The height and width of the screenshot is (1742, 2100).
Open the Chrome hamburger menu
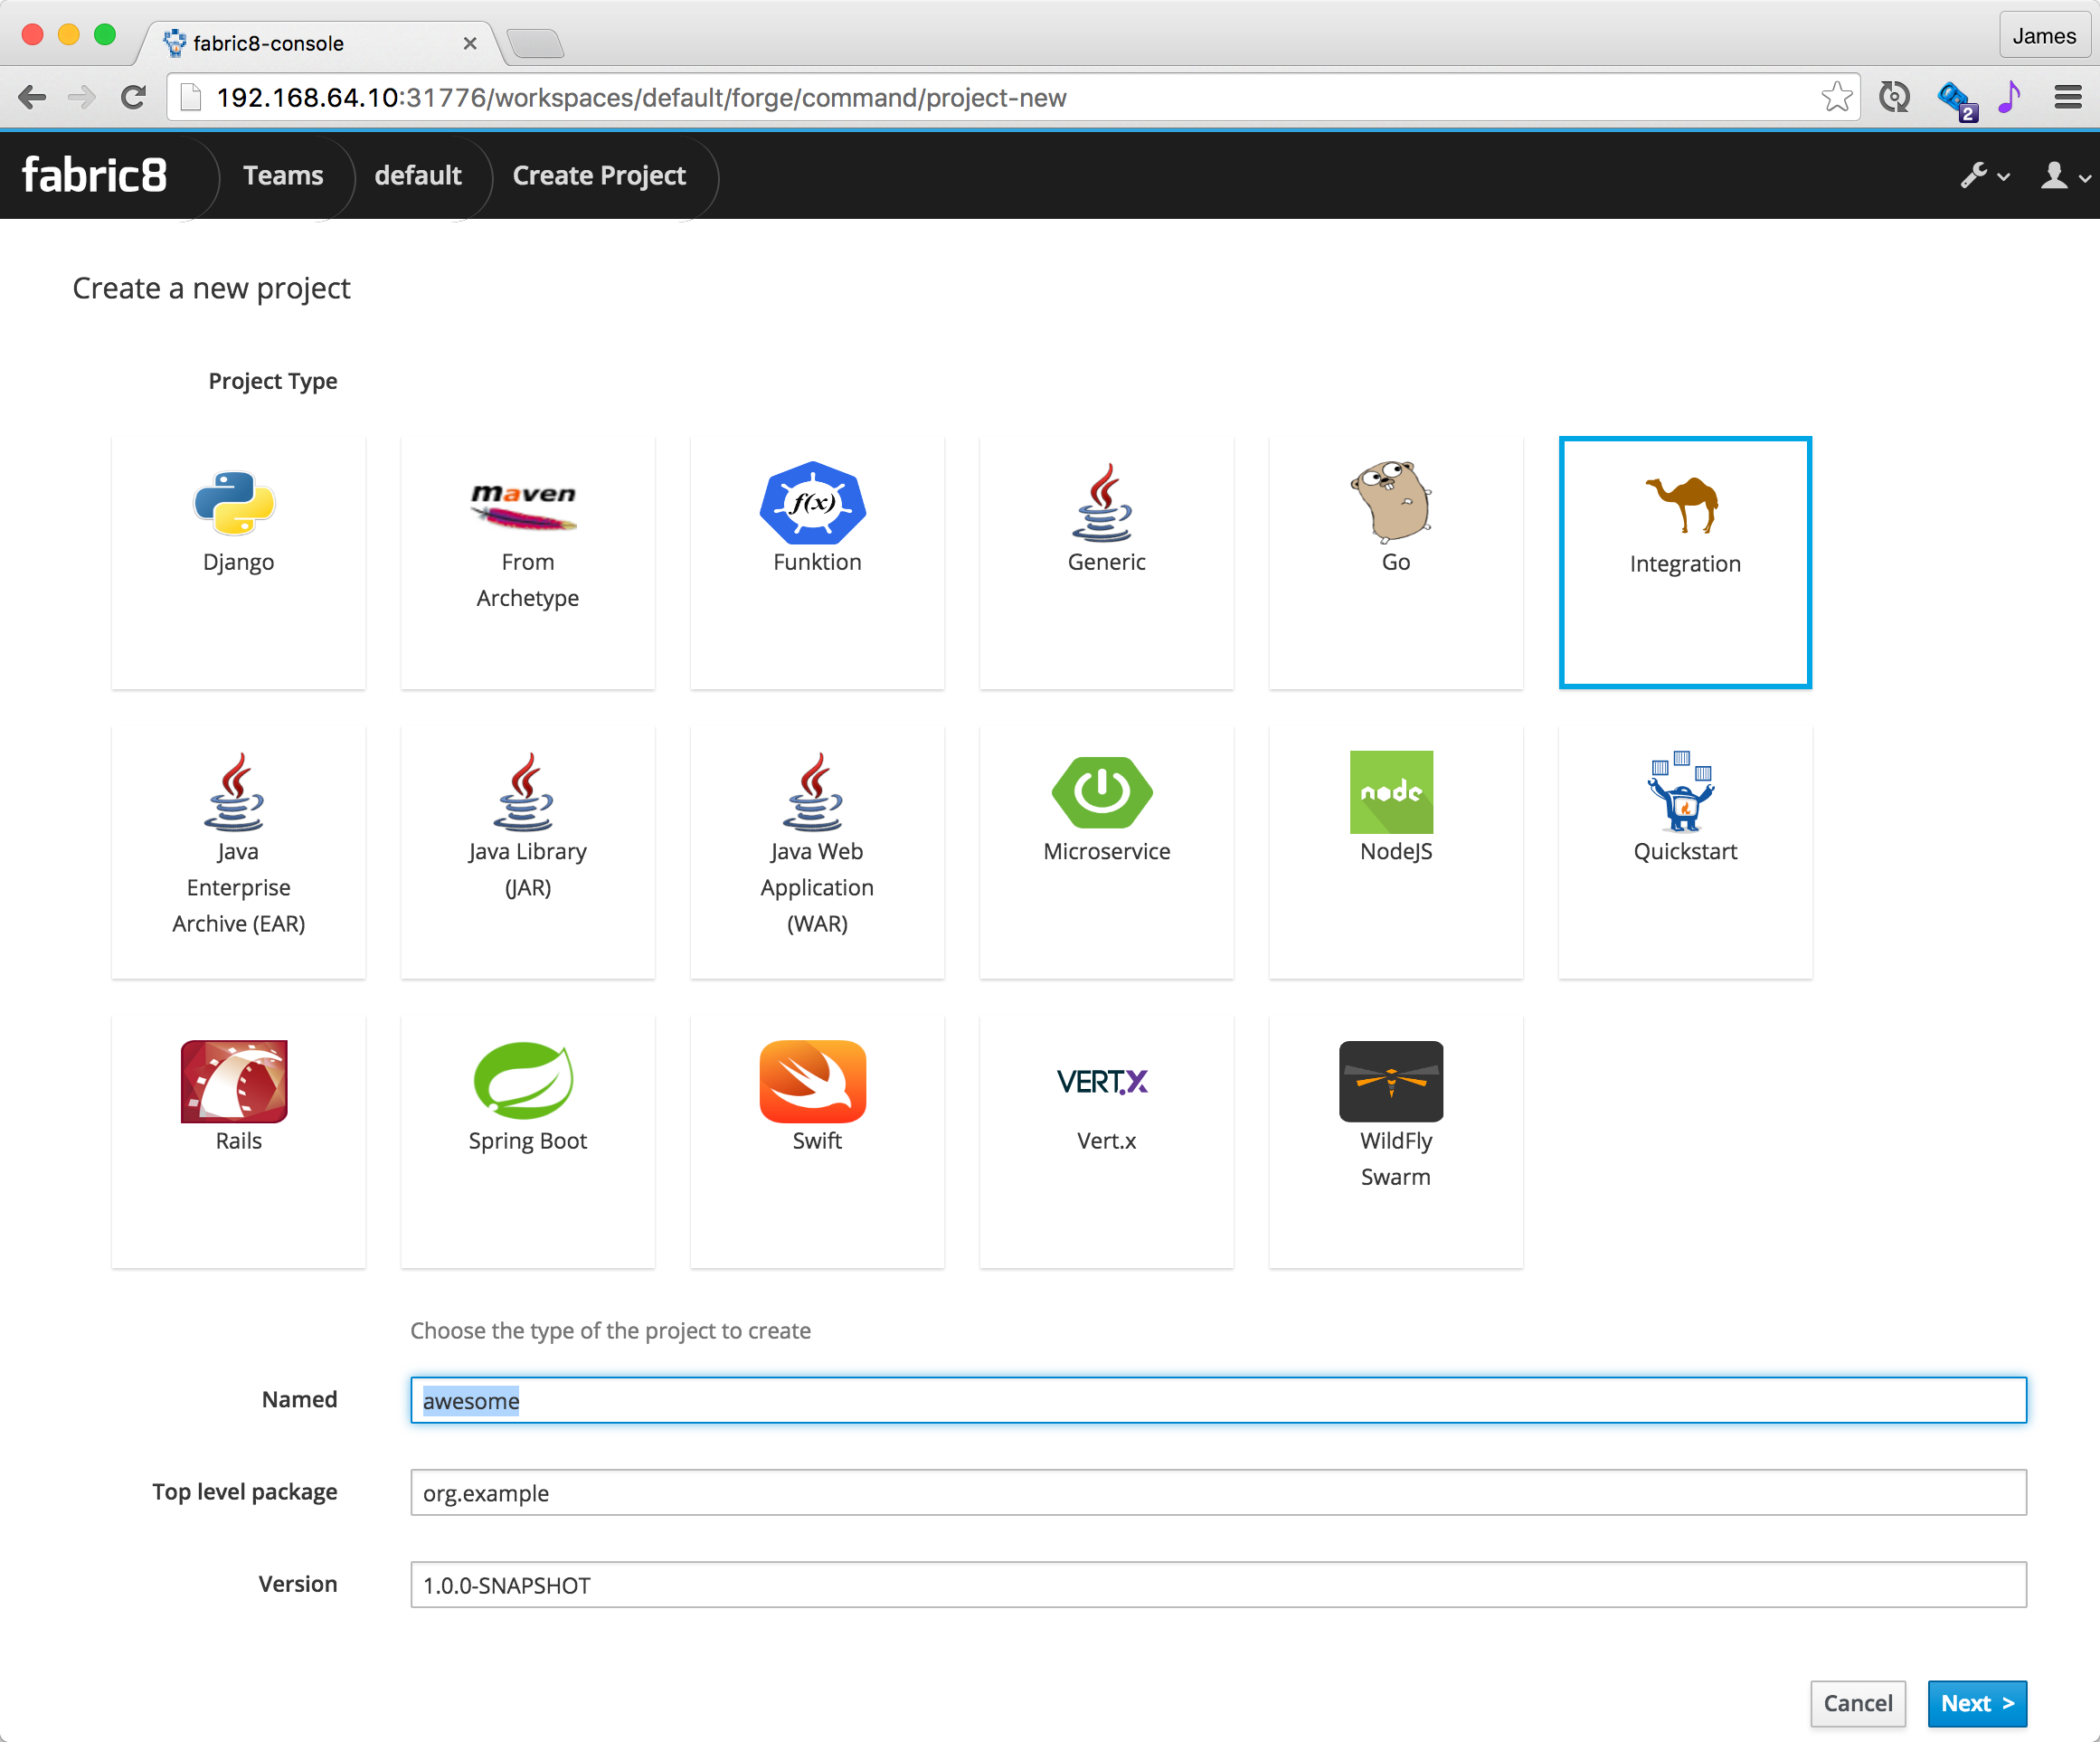tap(2068, 97)
